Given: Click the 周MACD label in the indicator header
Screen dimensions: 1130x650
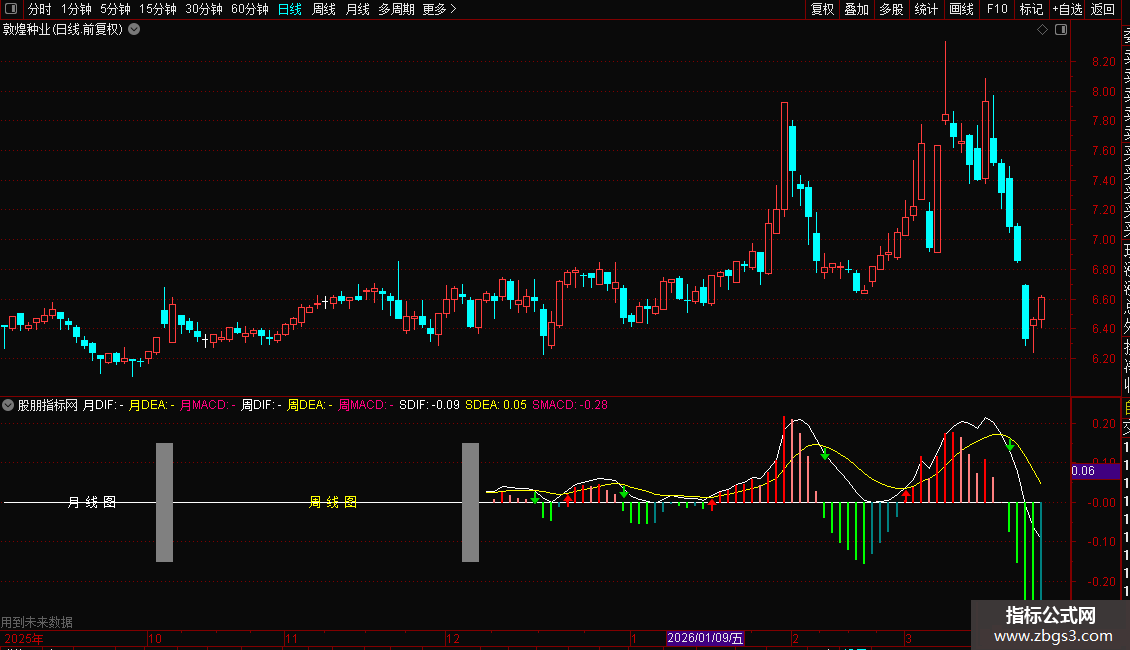Looking at the screenshot, I should tap(366, 405).
